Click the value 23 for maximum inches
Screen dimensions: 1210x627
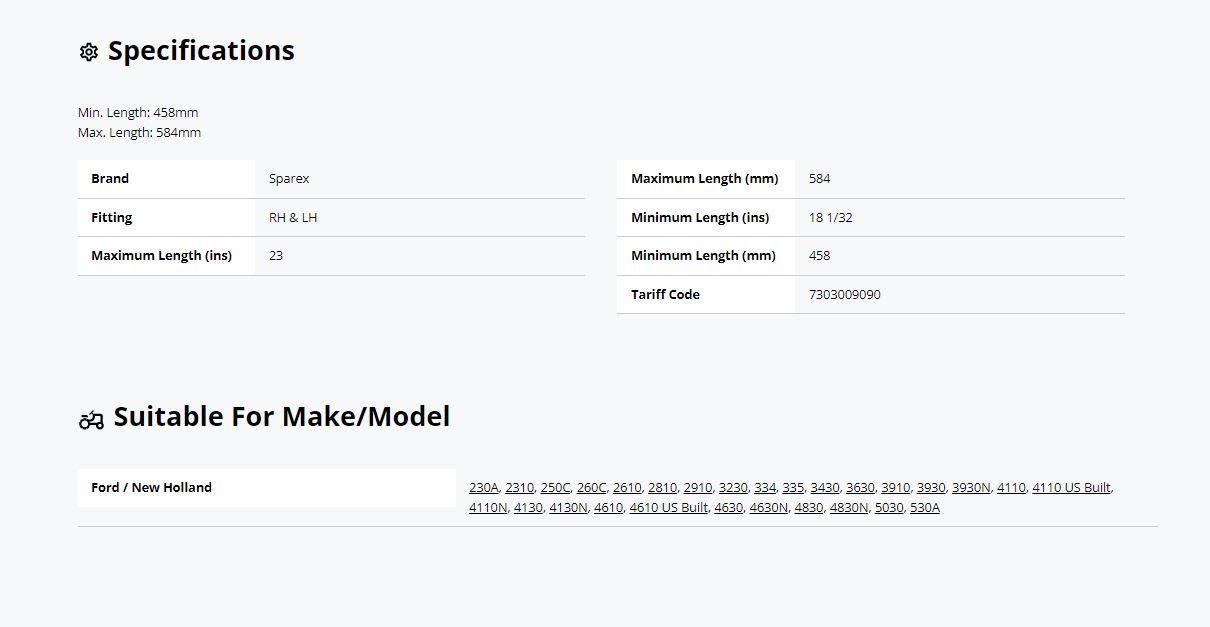pos(276,255)
